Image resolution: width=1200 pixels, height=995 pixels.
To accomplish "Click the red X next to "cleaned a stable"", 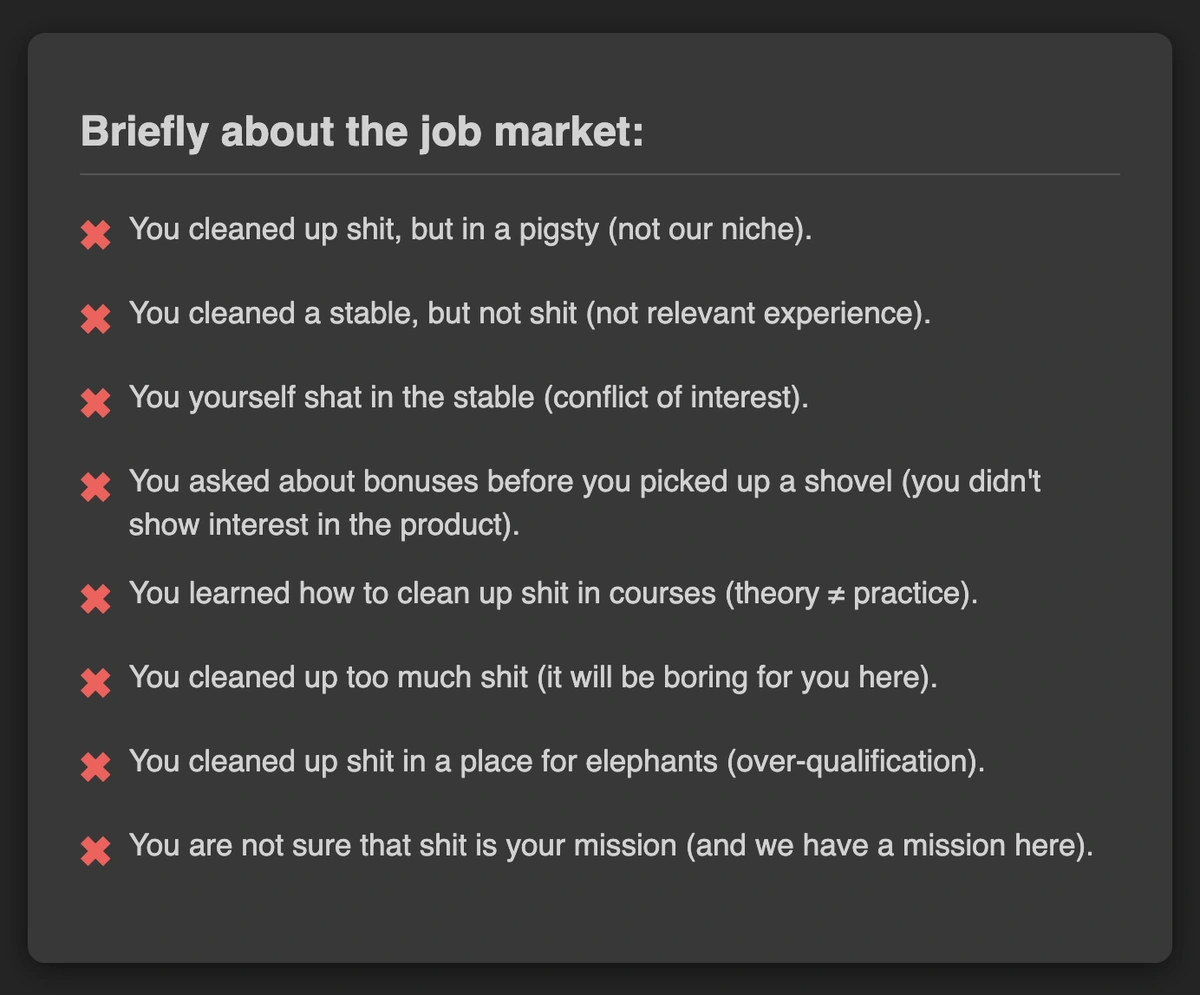I will point(95,319).
